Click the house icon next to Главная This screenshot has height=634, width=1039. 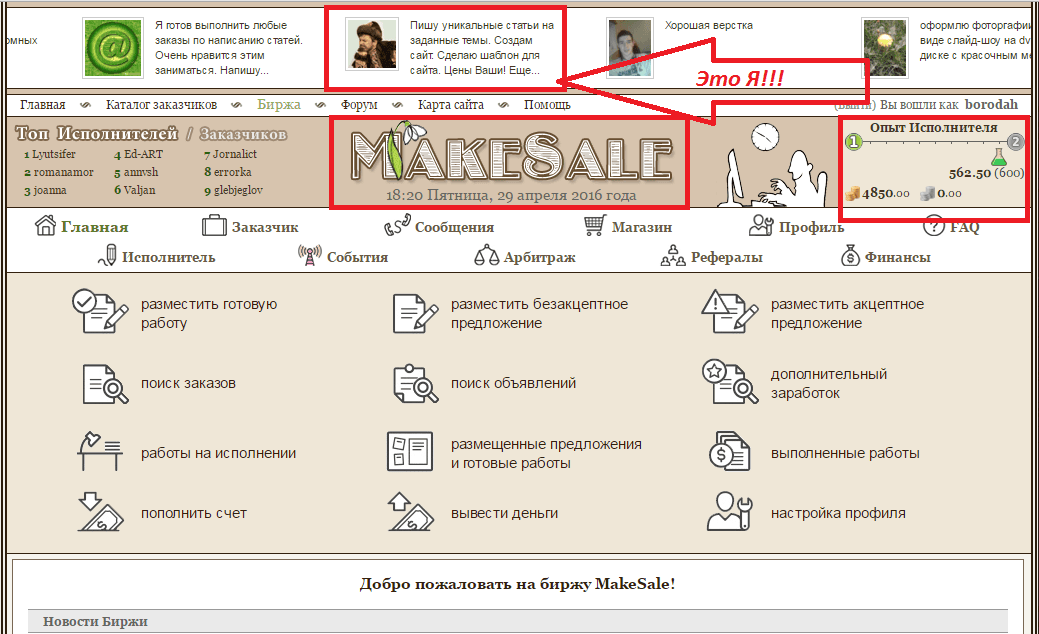tap(45, 225)
